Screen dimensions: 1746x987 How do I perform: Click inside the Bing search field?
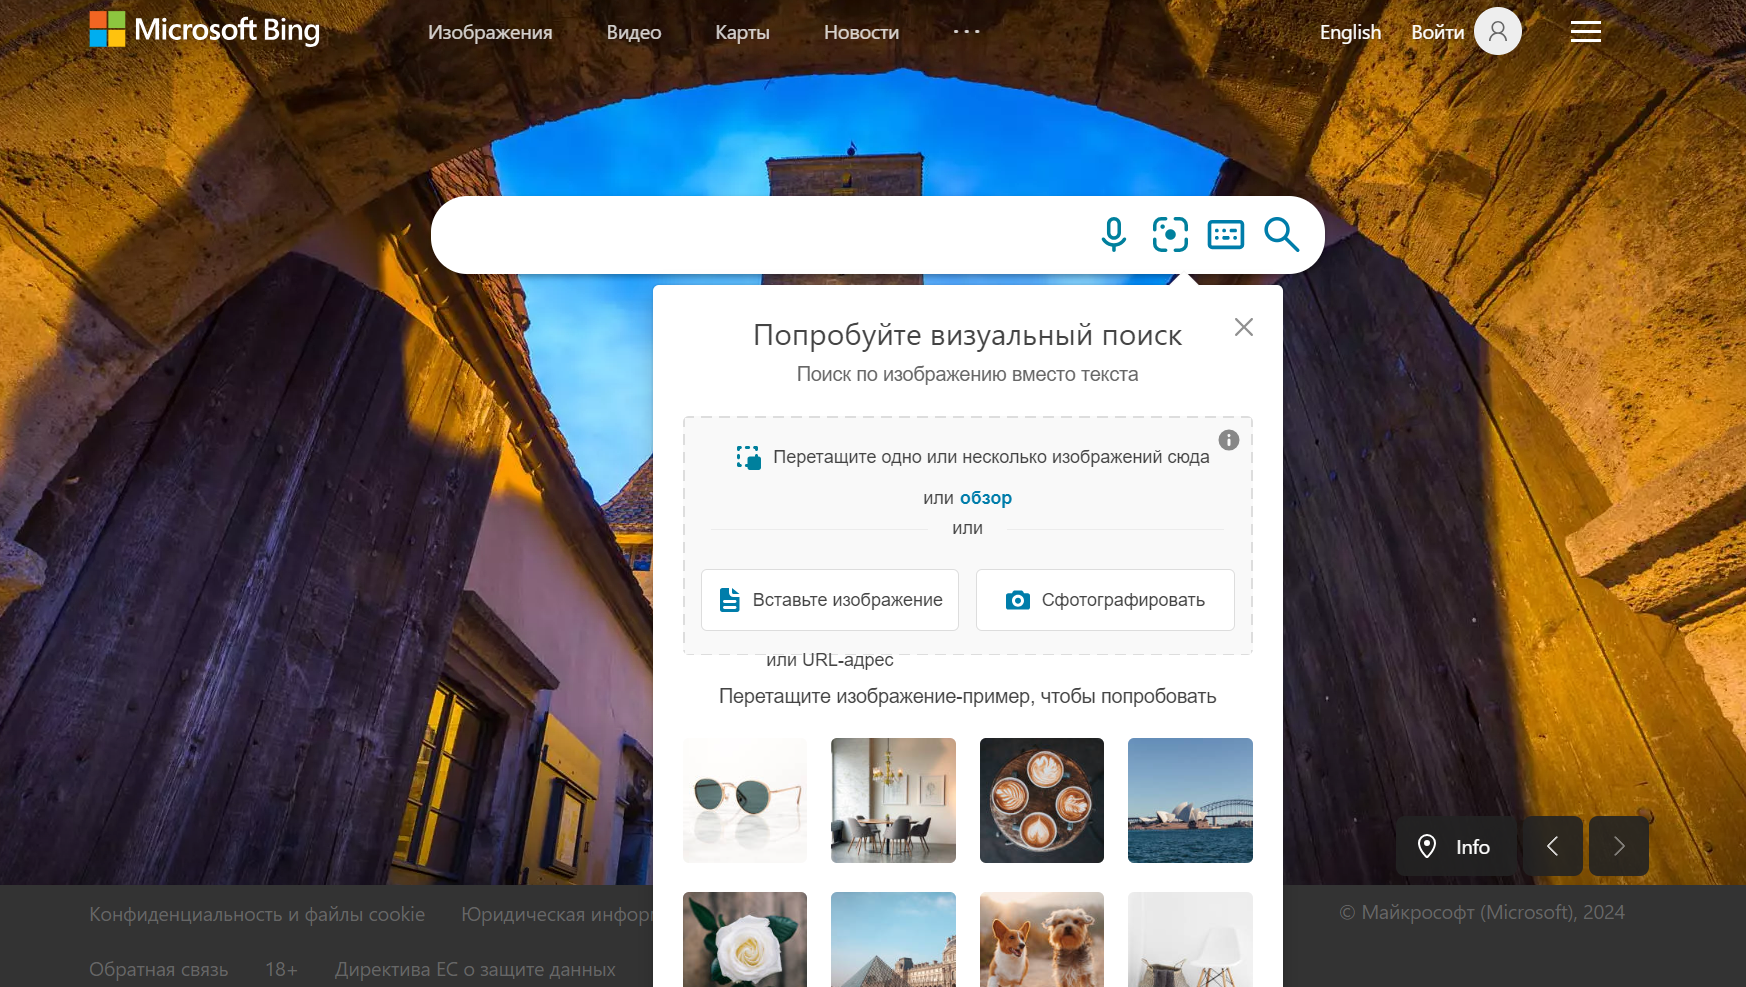coord(760,235)
